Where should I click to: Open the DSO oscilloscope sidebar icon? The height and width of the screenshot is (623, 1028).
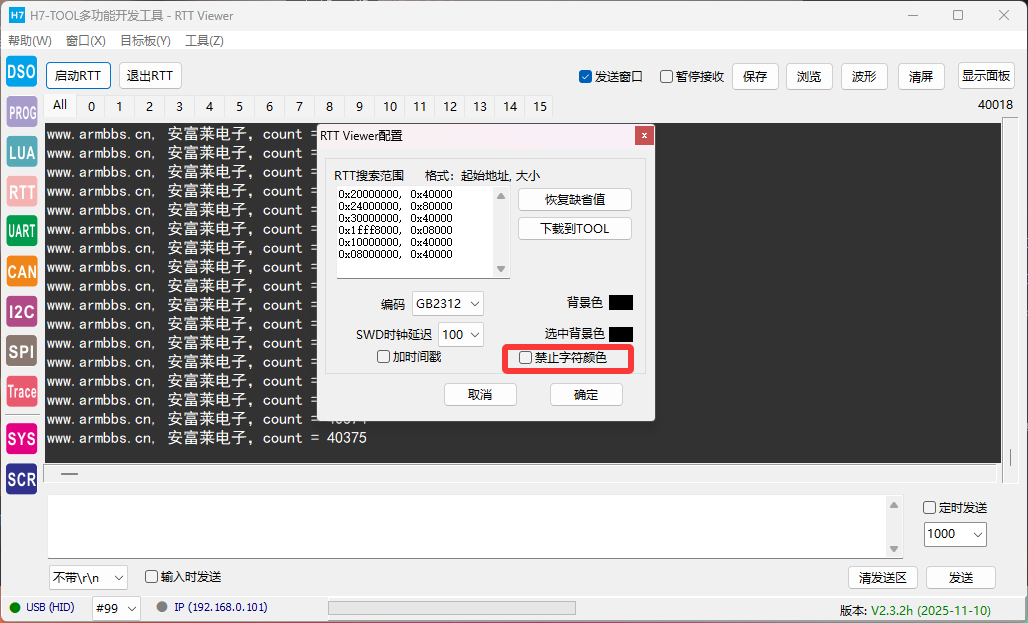coord(21,72)
